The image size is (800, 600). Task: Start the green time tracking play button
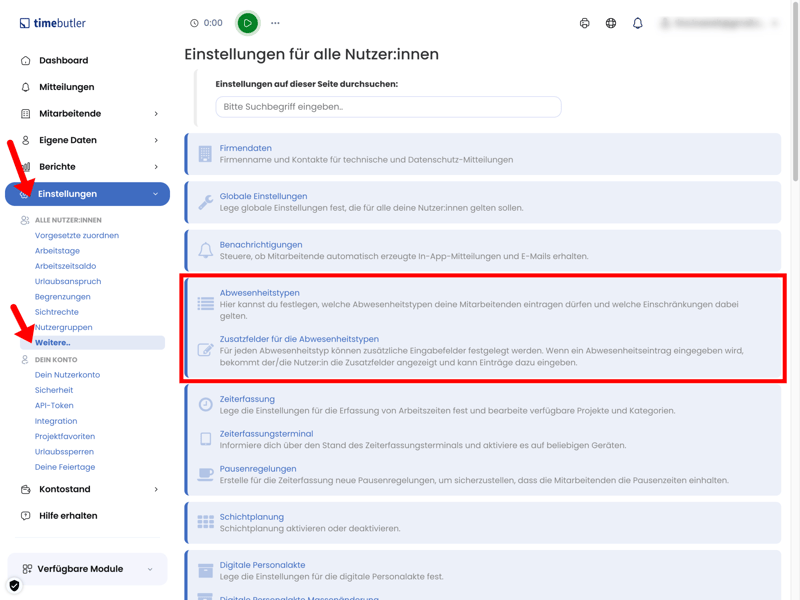point(247,23)
